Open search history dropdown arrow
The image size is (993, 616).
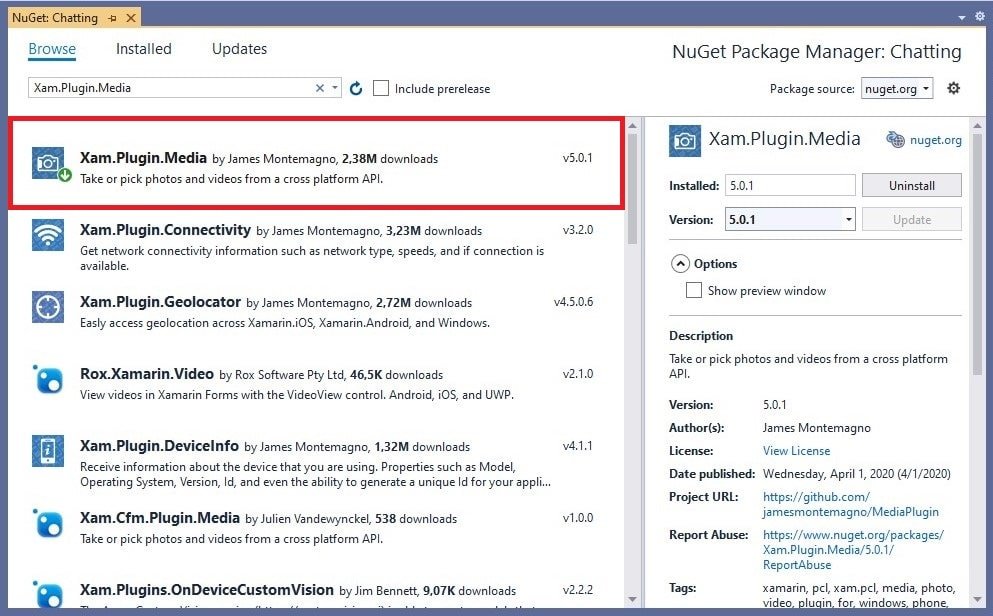pos(334,87)
